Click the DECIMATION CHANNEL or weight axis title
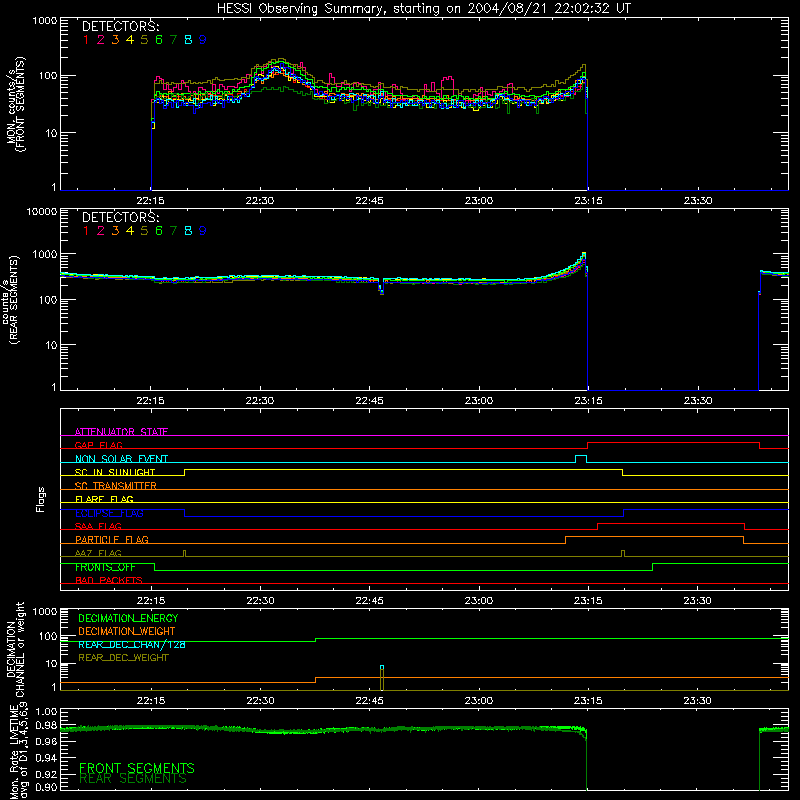 [15, 649]
